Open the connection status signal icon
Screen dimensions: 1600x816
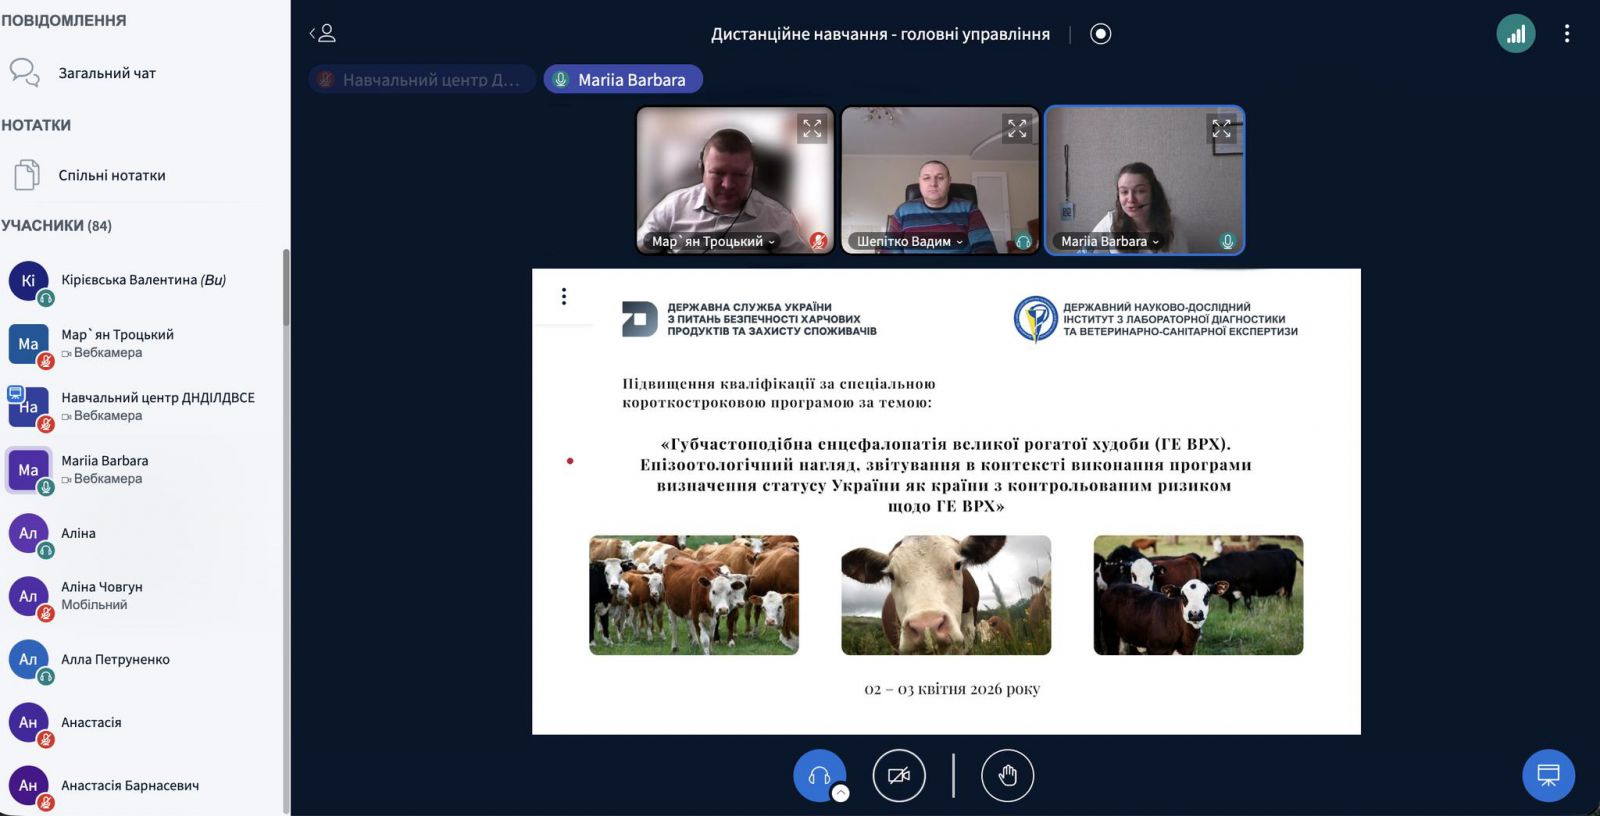[1515, 34]
